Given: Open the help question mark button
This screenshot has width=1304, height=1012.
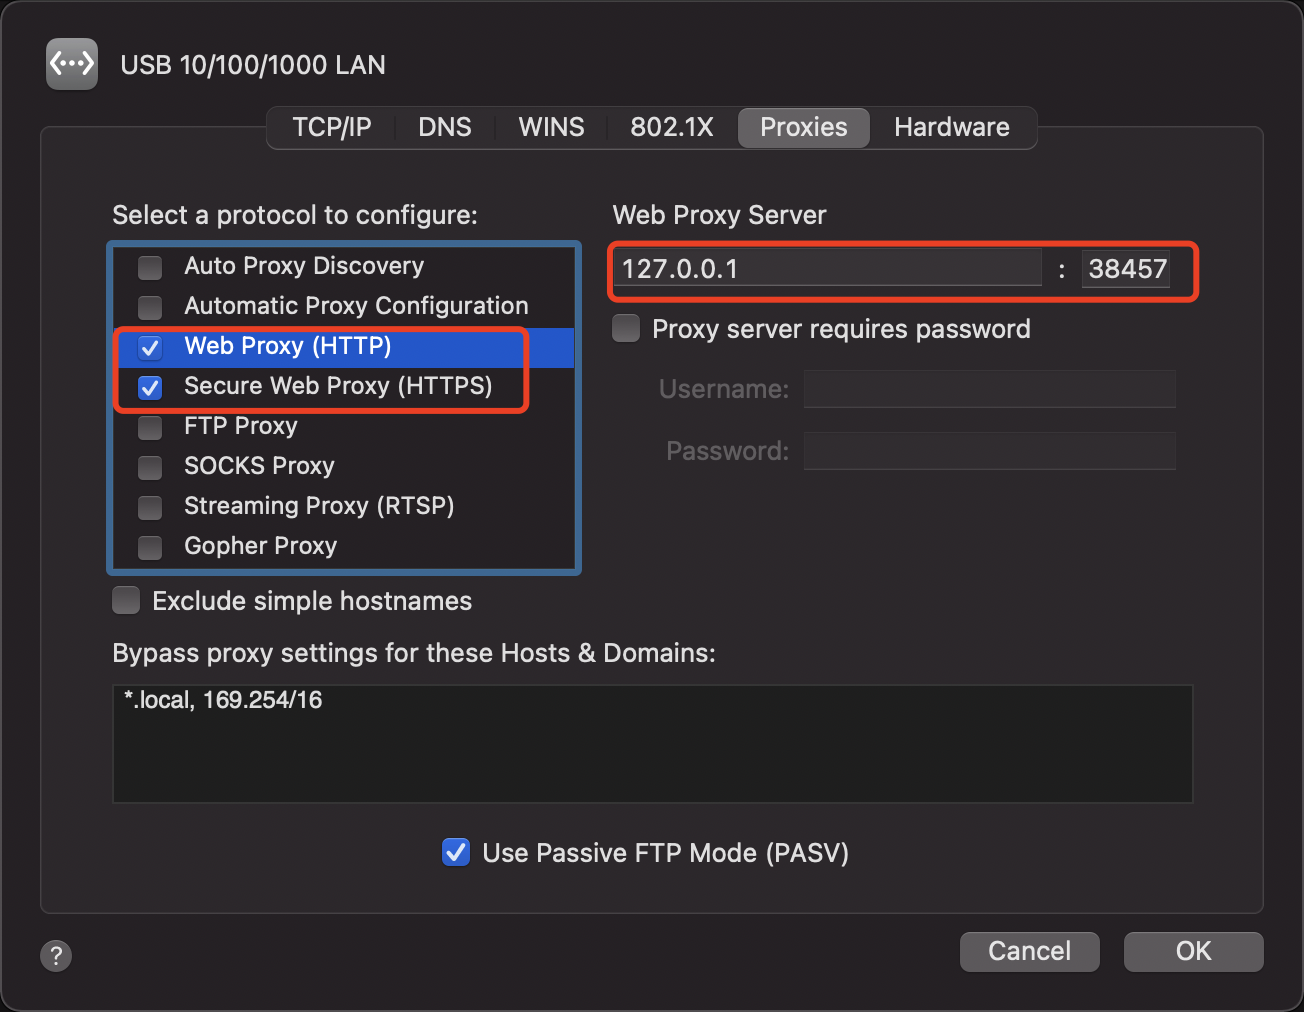Looking at the screenshot, I should click(x=56, y=955).
